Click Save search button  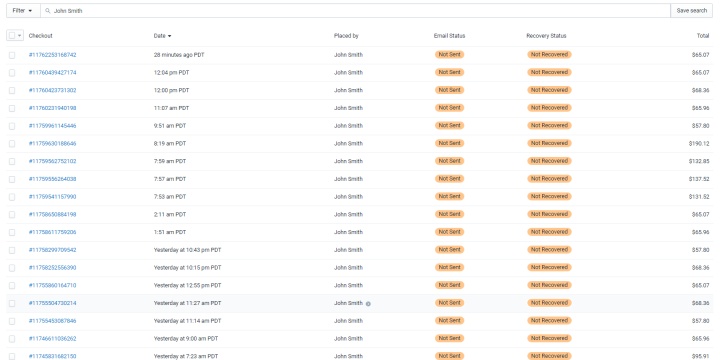click(x=692, y=11)
